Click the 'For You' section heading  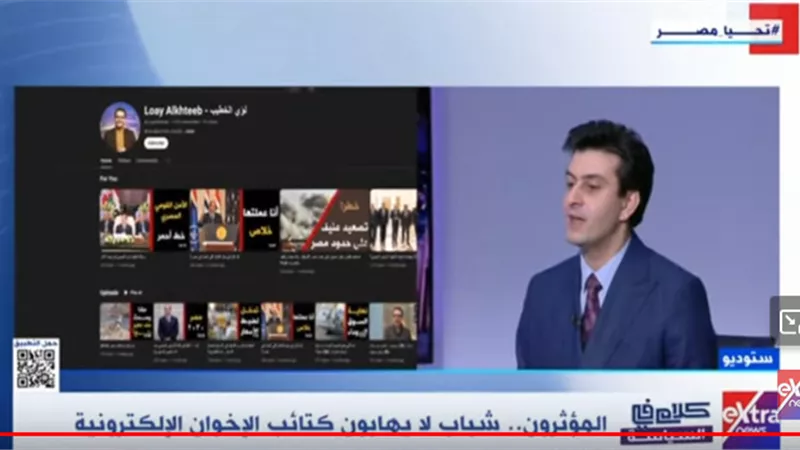[x=108, y=179]
